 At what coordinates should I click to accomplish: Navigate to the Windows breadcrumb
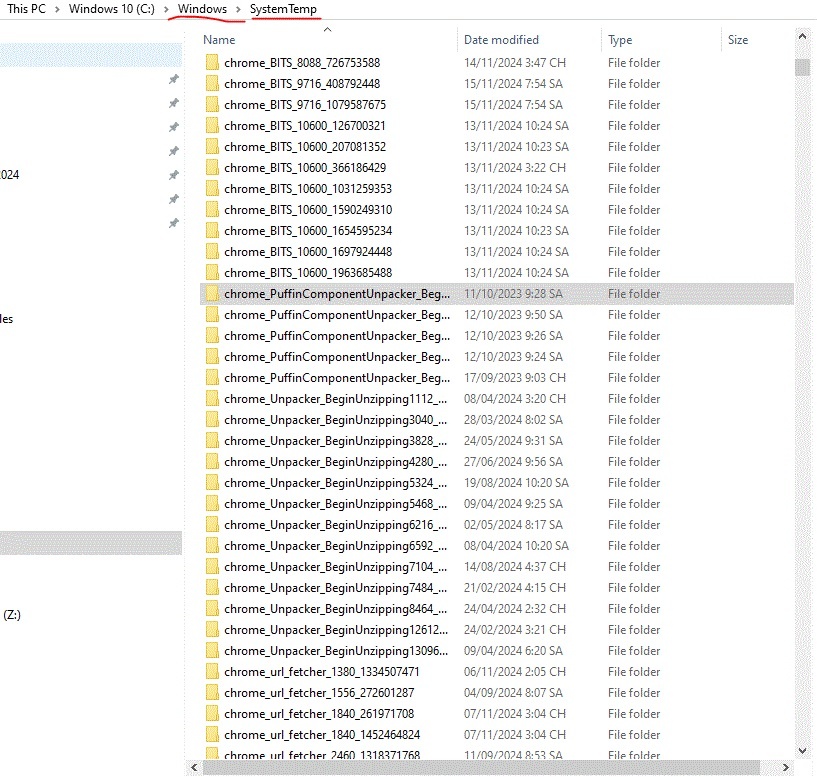click(x=202, y=9)
